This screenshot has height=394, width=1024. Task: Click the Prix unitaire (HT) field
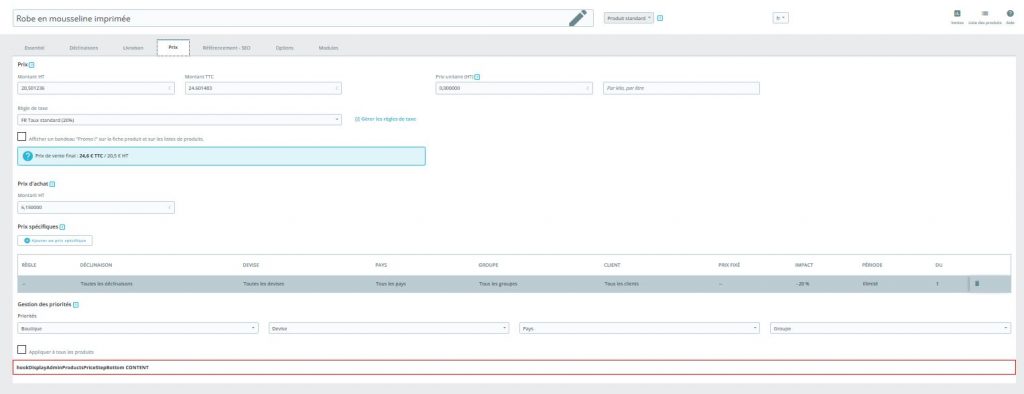(x=514, y=88)
